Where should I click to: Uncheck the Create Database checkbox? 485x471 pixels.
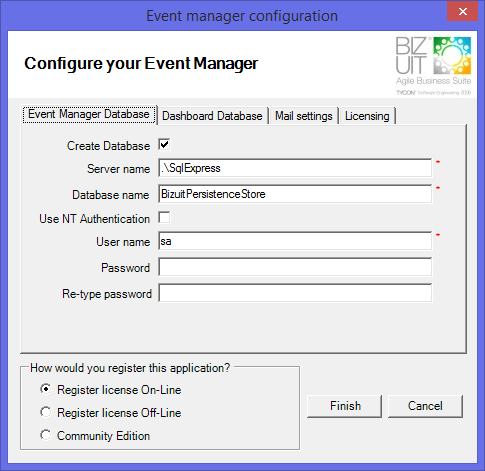point(164,144)
